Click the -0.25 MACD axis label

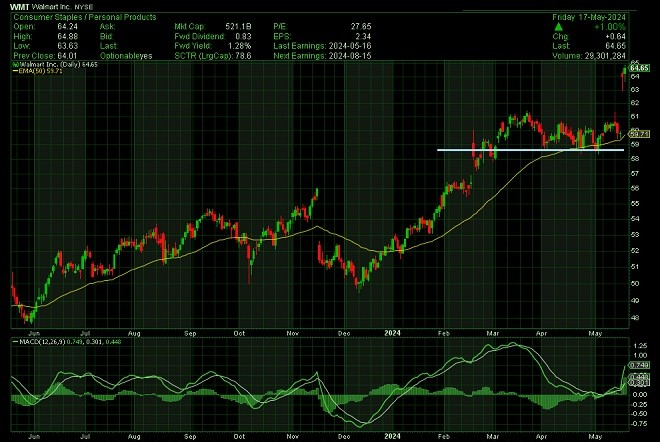(x=640, y=404)
